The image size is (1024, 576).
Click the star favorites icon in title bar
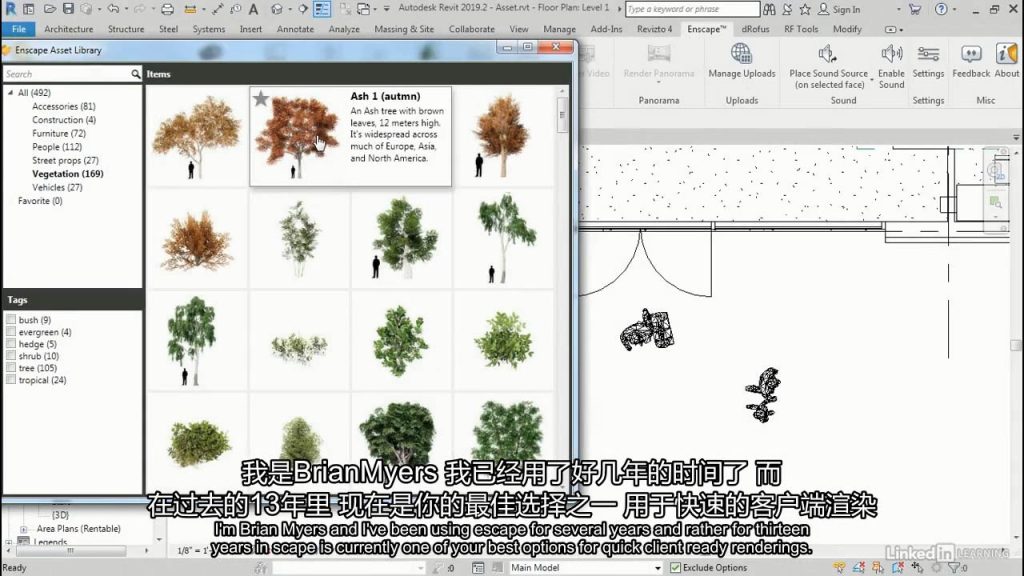click(x=805, y=9)
